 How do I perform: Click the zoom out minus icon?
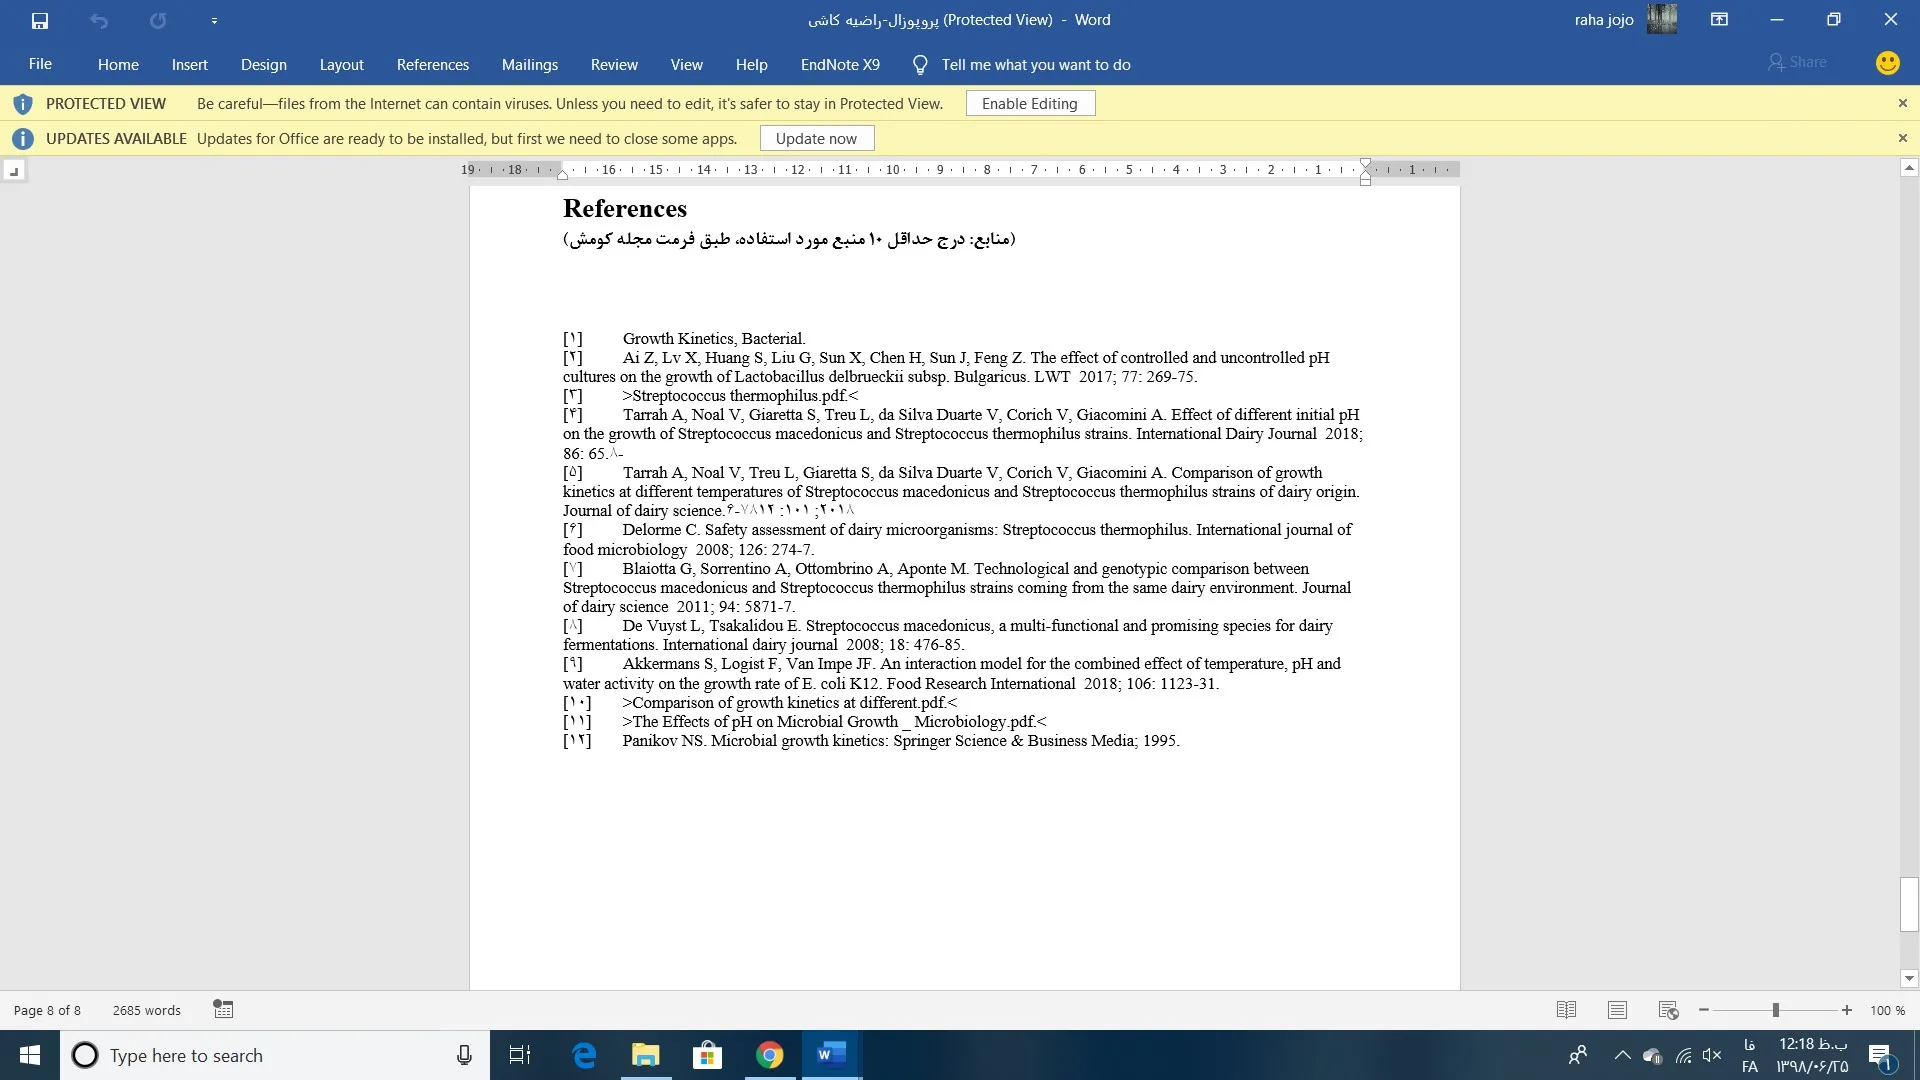pos(1704,1010)
